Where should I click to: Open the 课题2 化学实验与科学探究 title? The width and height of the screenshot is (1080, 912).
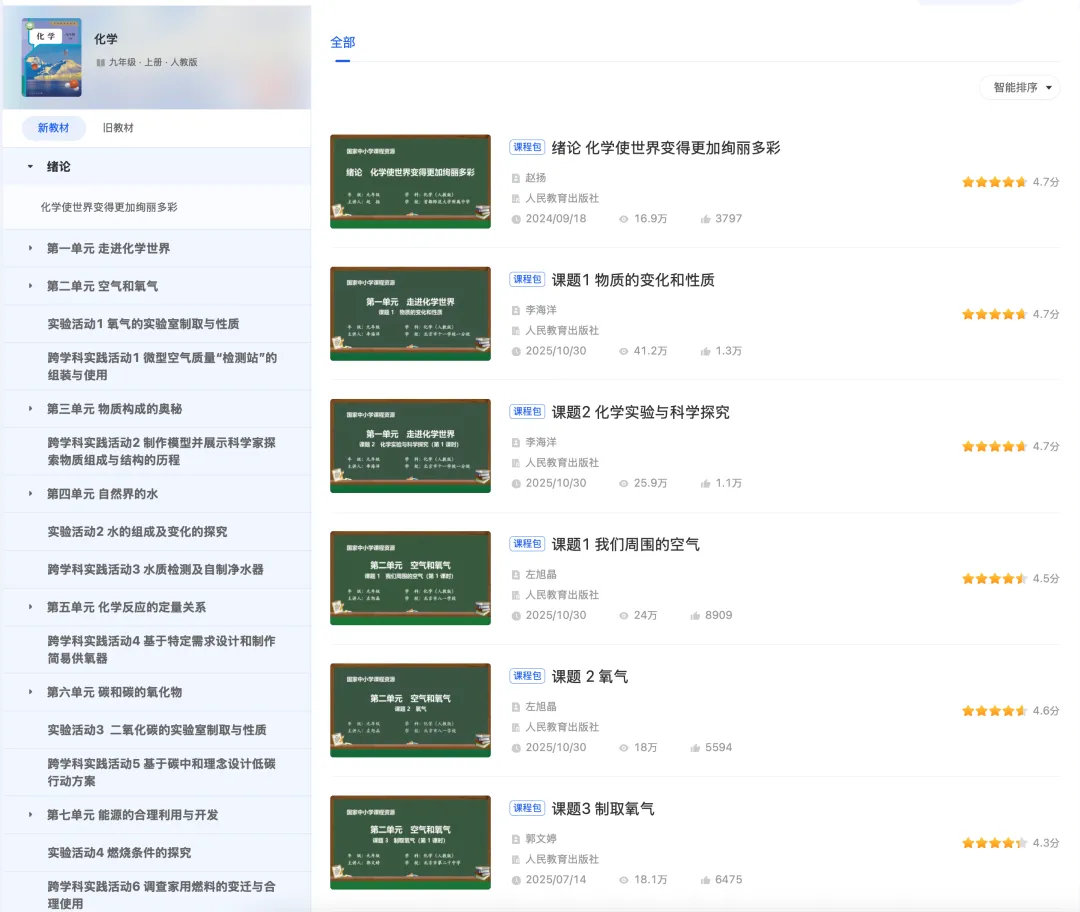(641, 413)
